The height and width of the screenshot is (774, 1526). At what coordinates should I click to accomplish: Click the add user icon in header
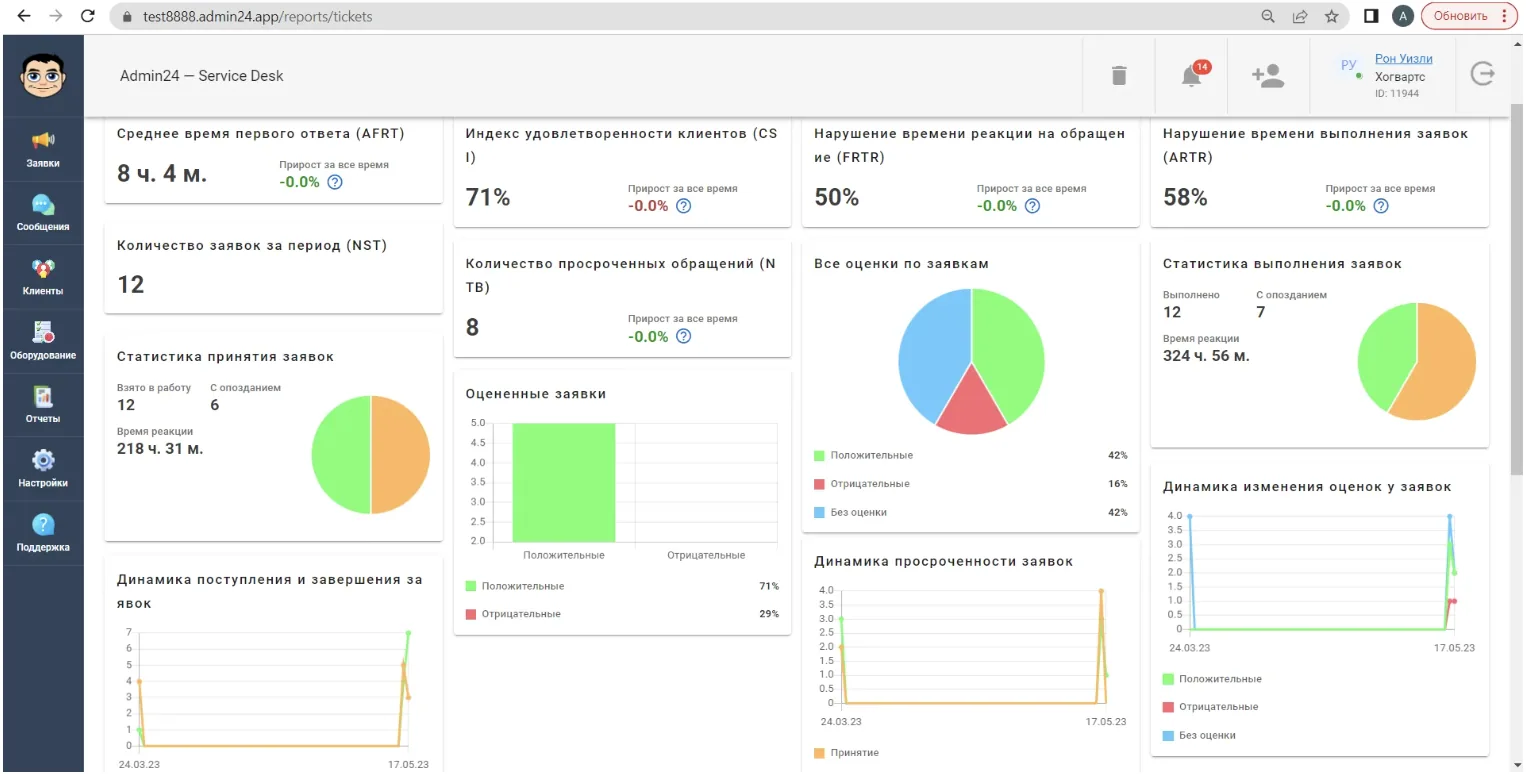click(1267, 76)
